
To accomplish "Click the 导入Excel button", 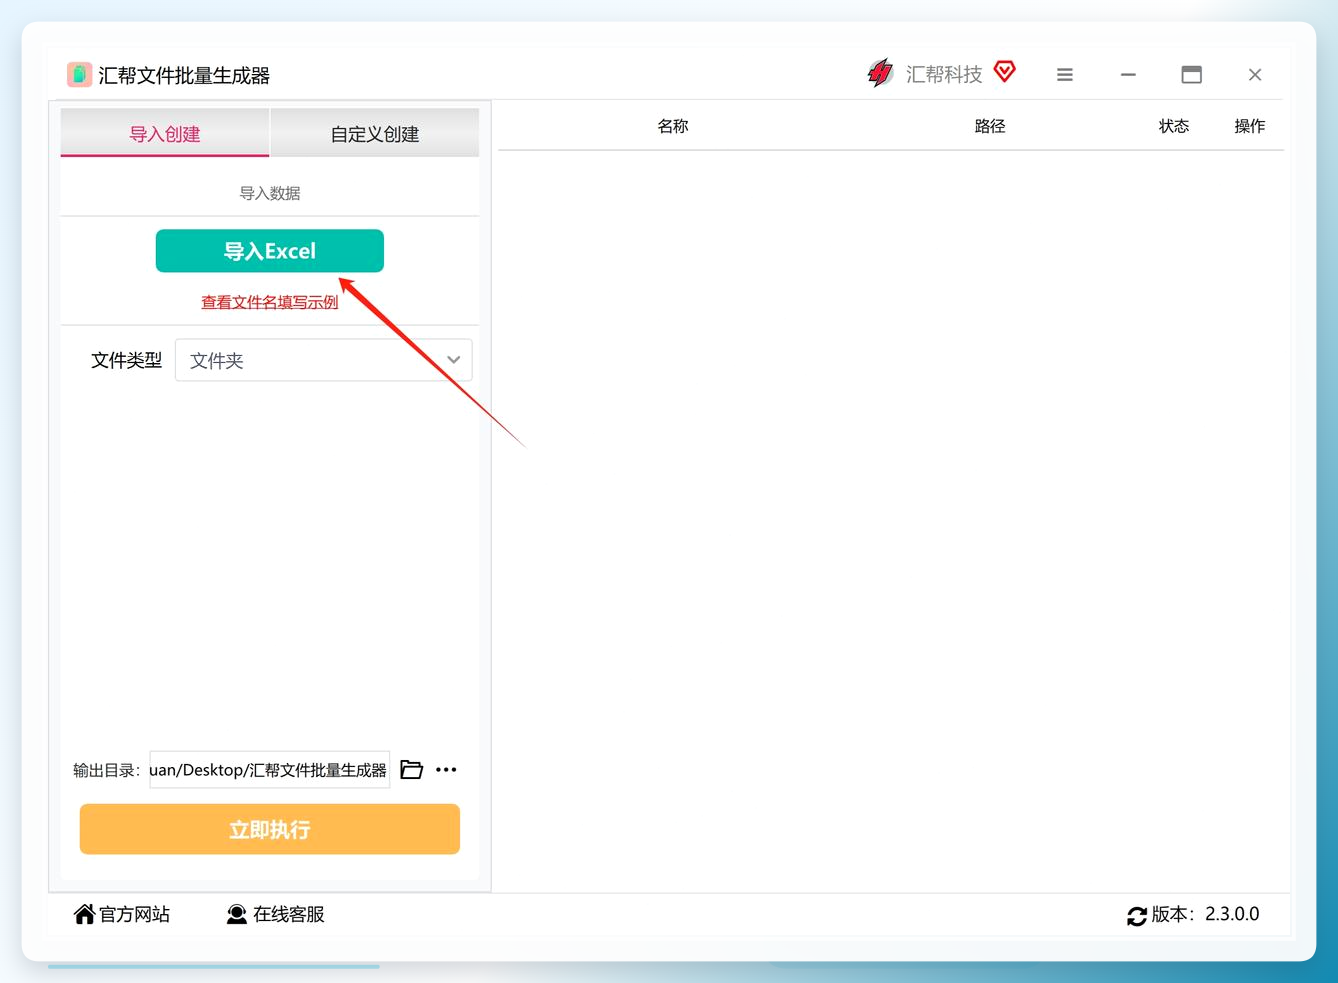I will coord(270,251).
